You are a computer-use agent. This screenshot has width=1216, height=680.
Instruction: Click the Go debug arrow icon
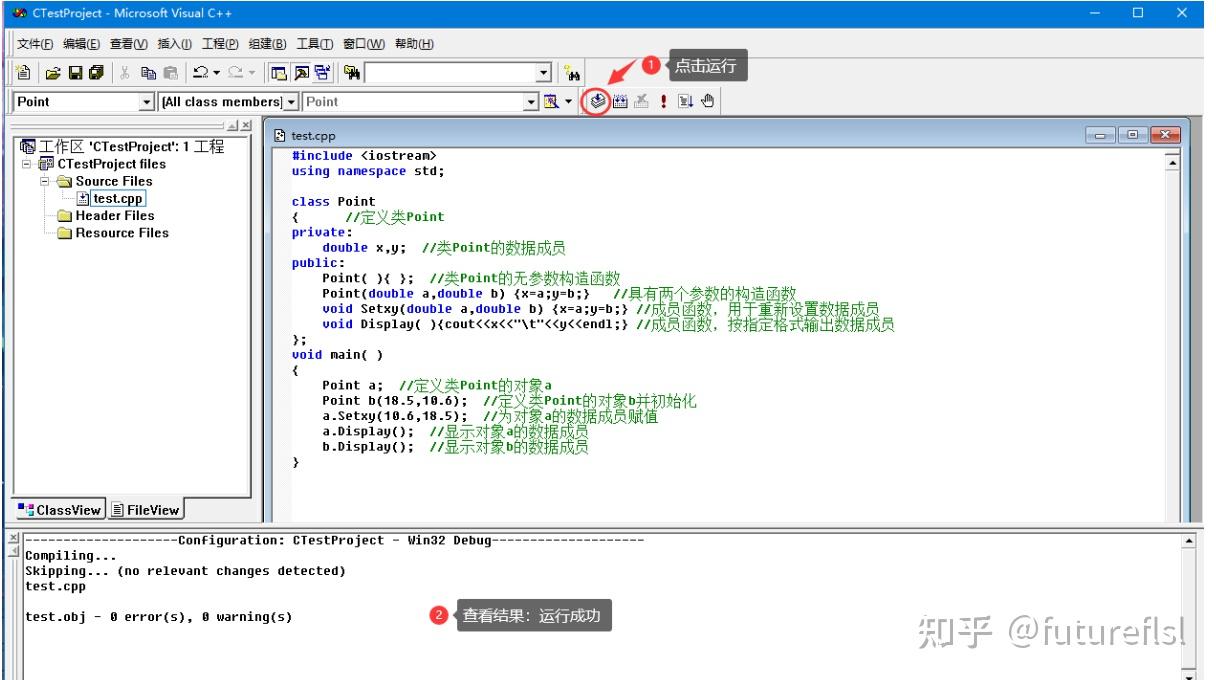point(686,100)
